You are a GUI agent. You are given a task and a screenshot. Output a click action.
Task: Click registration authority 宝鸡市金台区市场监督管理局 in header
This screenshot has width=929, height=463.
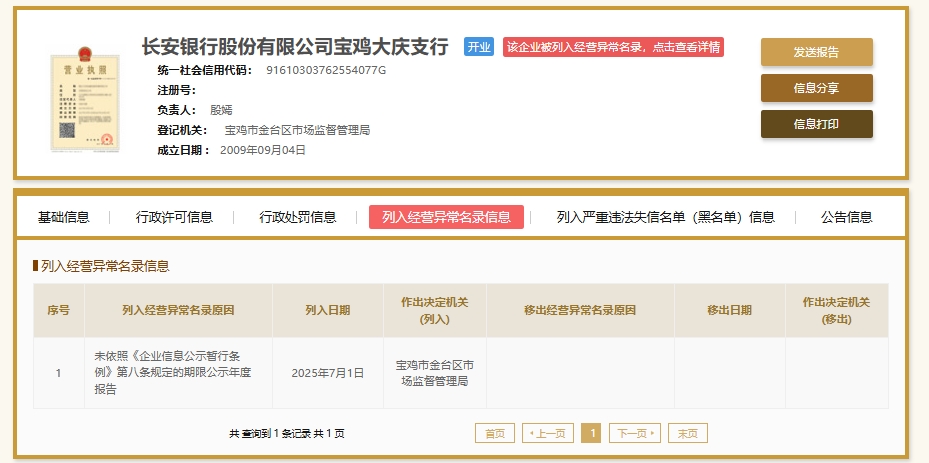(297, 130)
